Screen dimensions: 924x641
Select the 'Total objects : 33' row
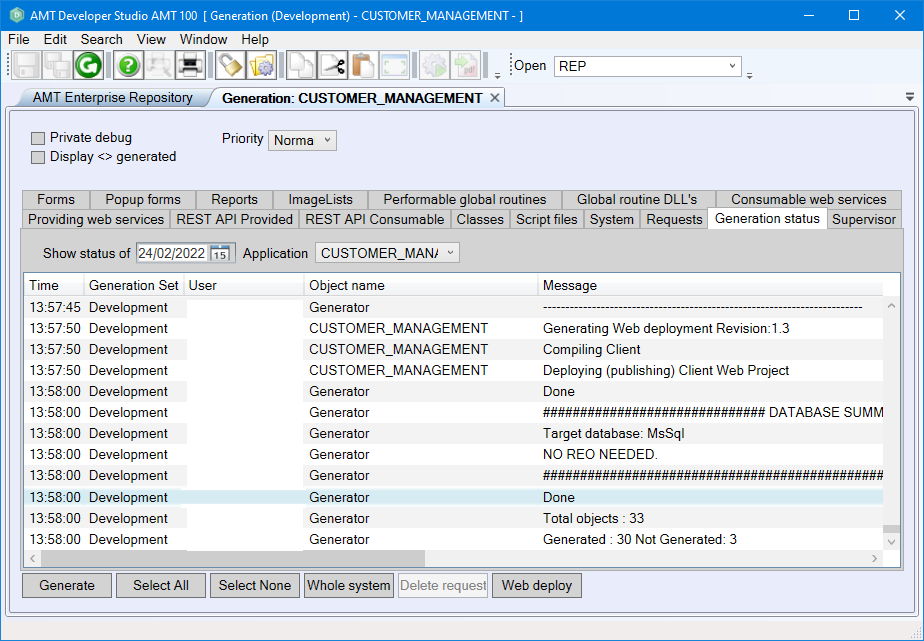click(456, 518)
